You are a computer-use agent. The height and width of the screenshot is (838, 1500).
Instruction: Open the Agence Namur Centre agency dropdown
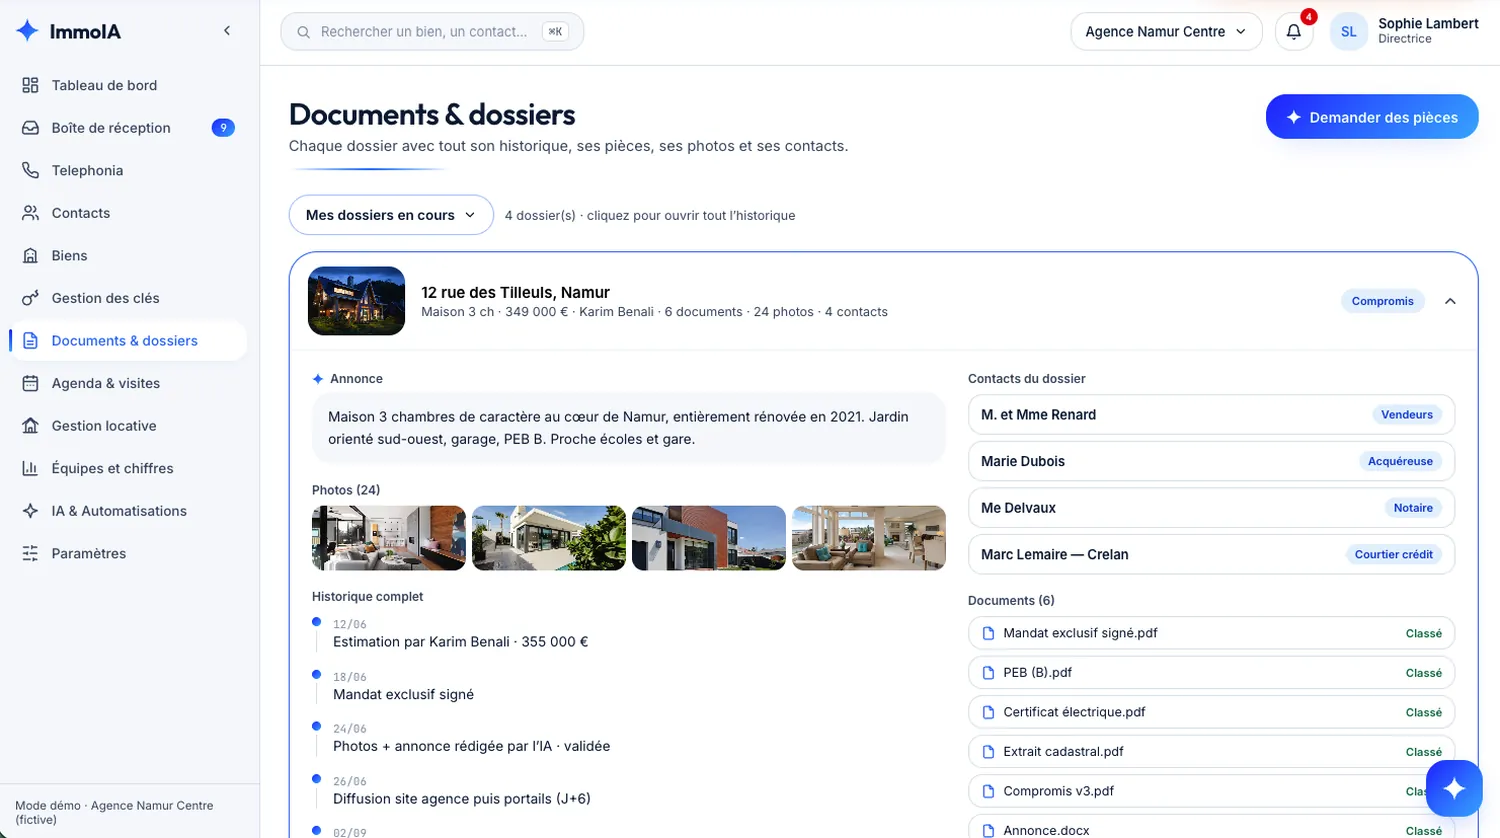tap(1166, 32)
